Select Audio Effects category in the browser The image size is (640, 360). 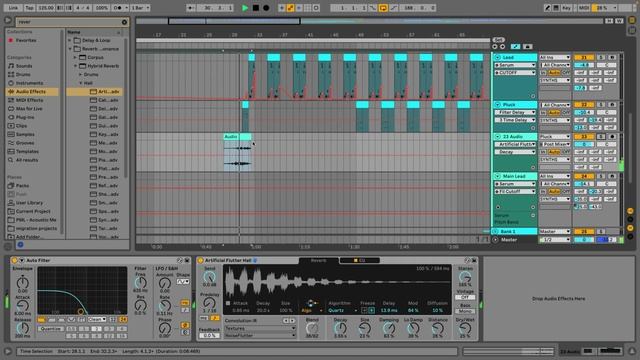click(x=31, y=92)
